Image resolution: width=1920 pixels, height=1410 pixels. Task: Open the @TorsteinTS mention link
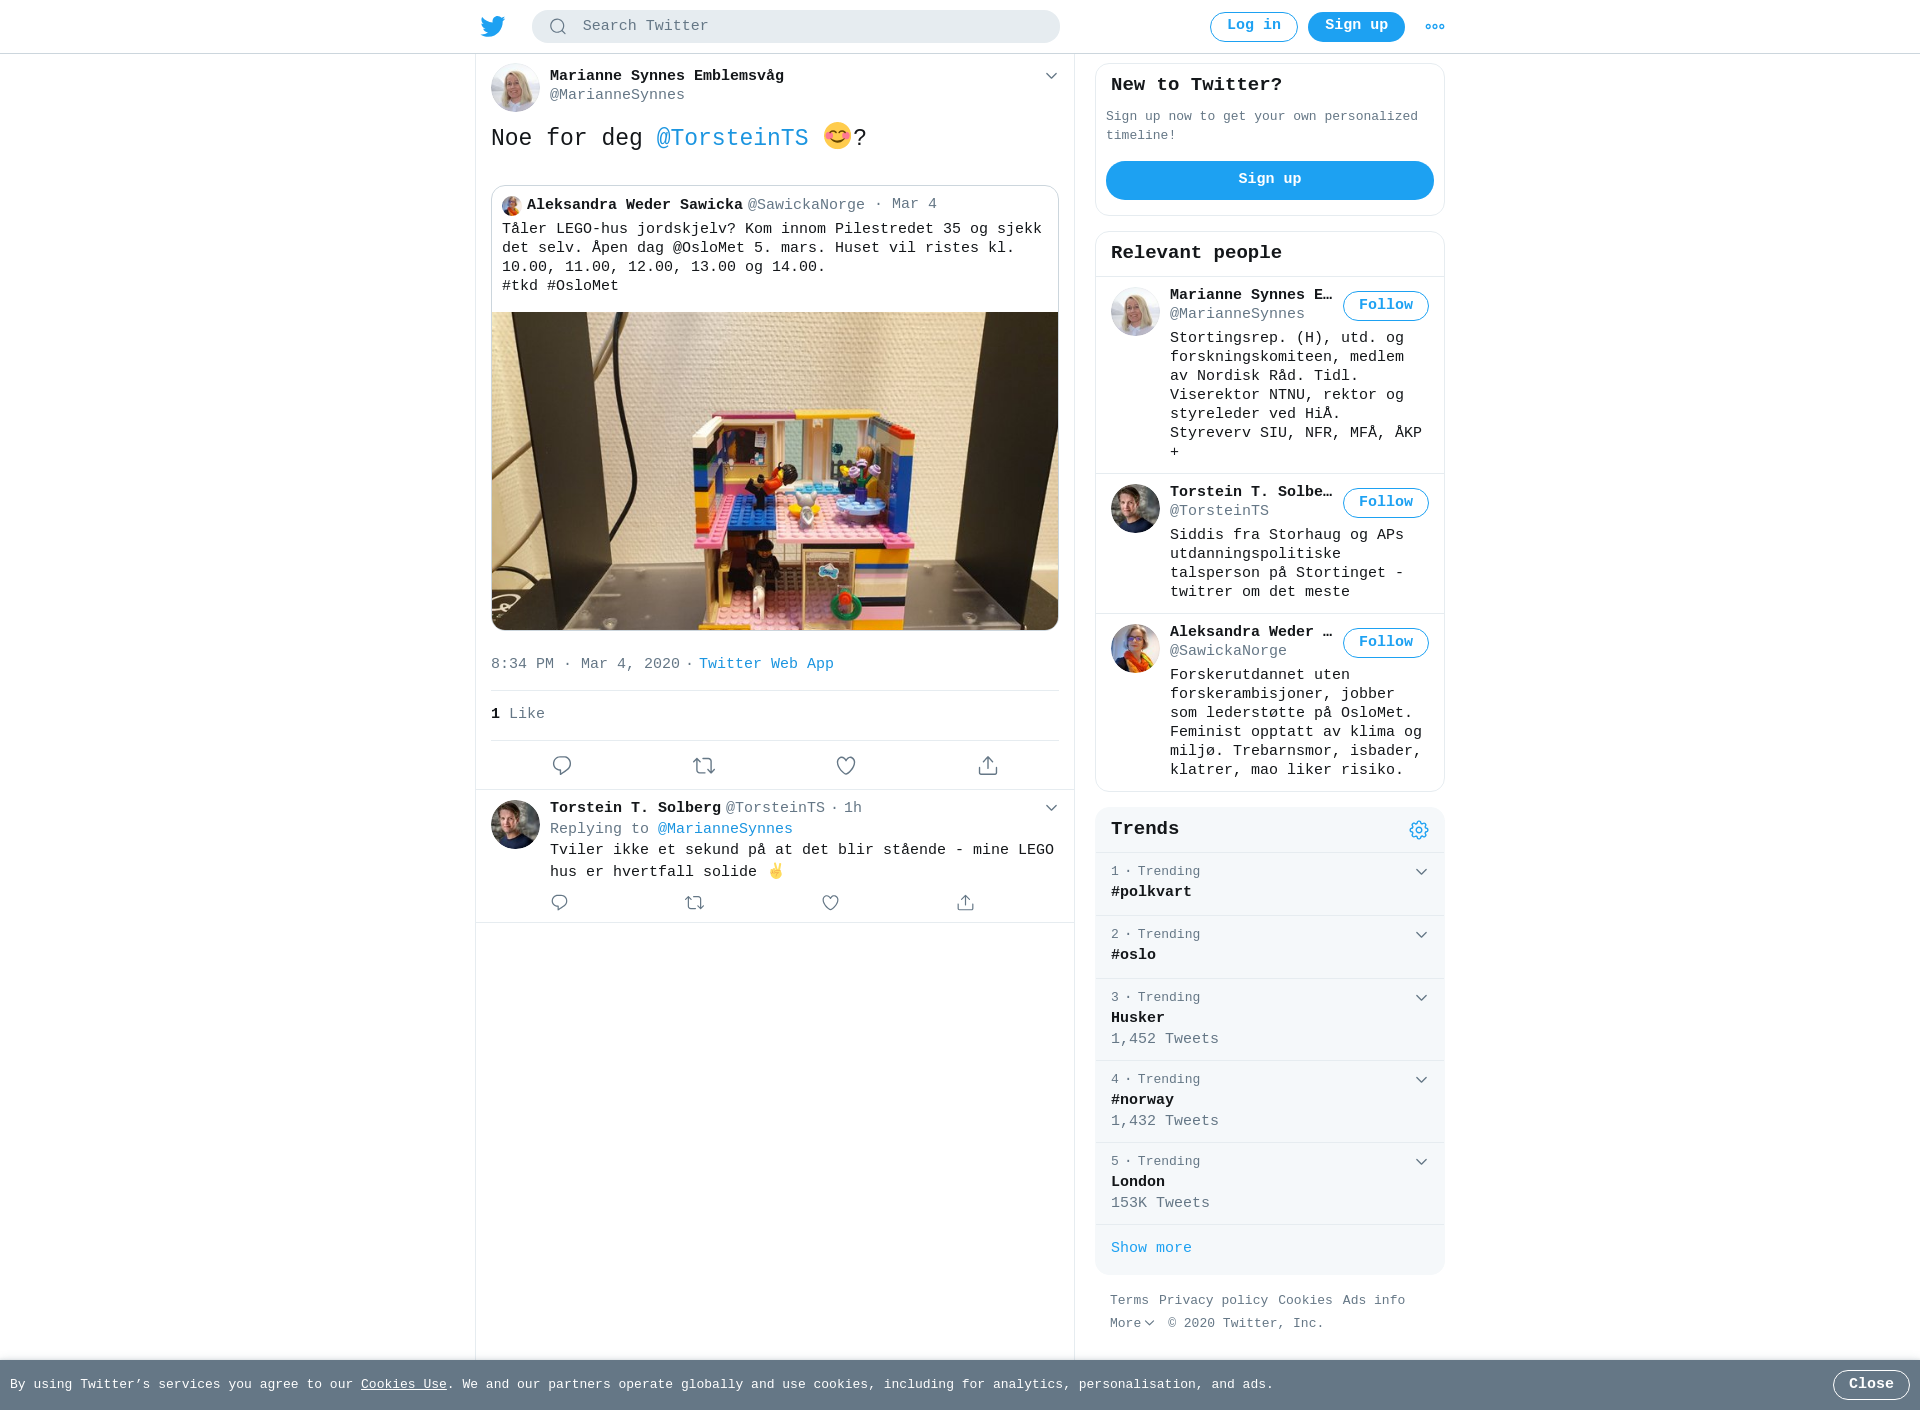(x=732, y=138)
